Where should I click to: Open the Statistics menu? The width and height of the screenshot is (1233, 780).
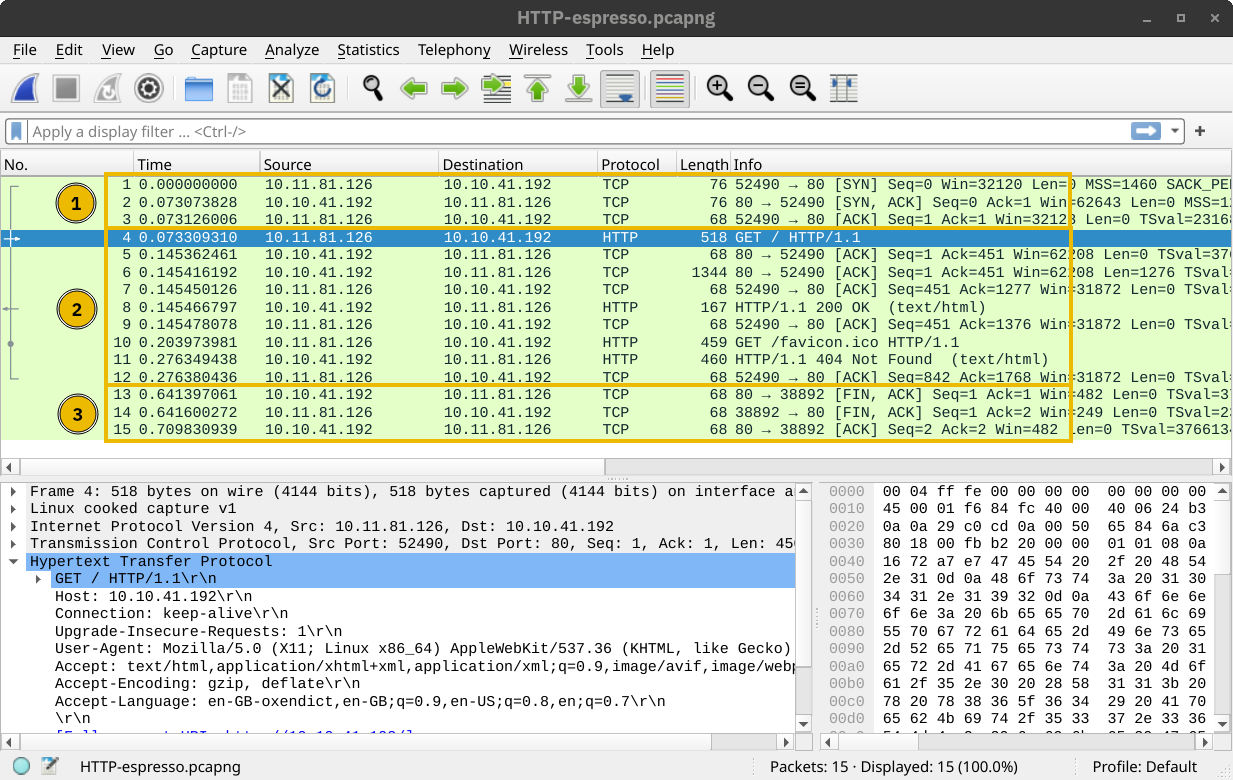point(368,50)
